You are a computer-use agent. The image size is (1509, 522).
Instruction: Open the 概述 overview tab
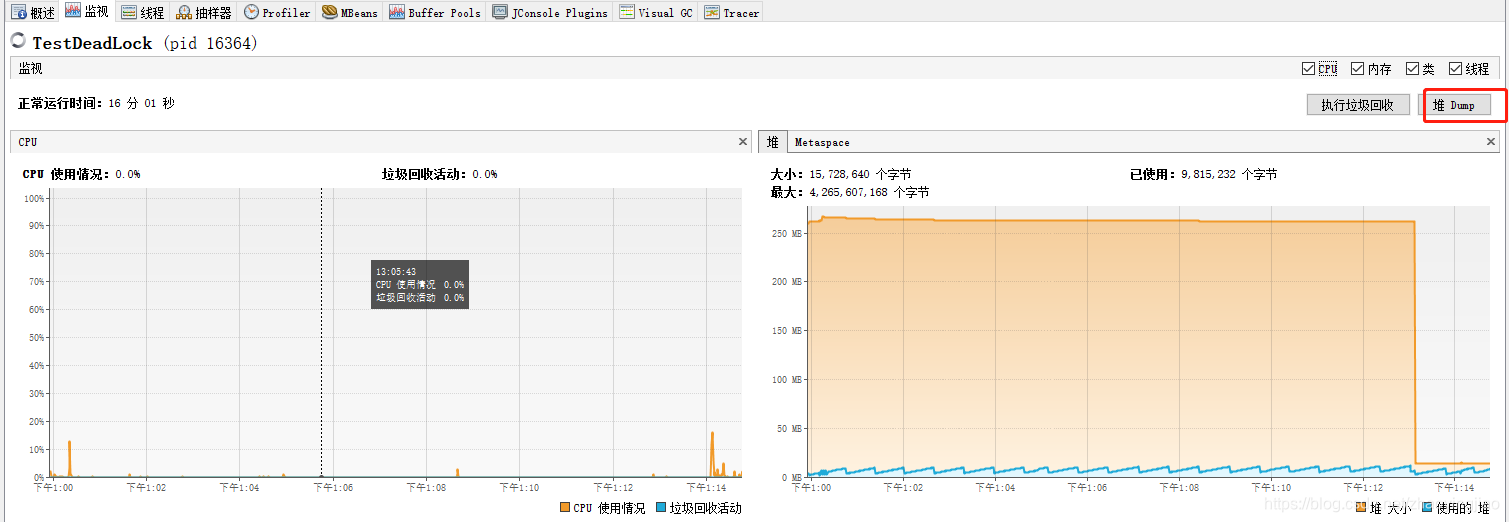tap(32, 13)
